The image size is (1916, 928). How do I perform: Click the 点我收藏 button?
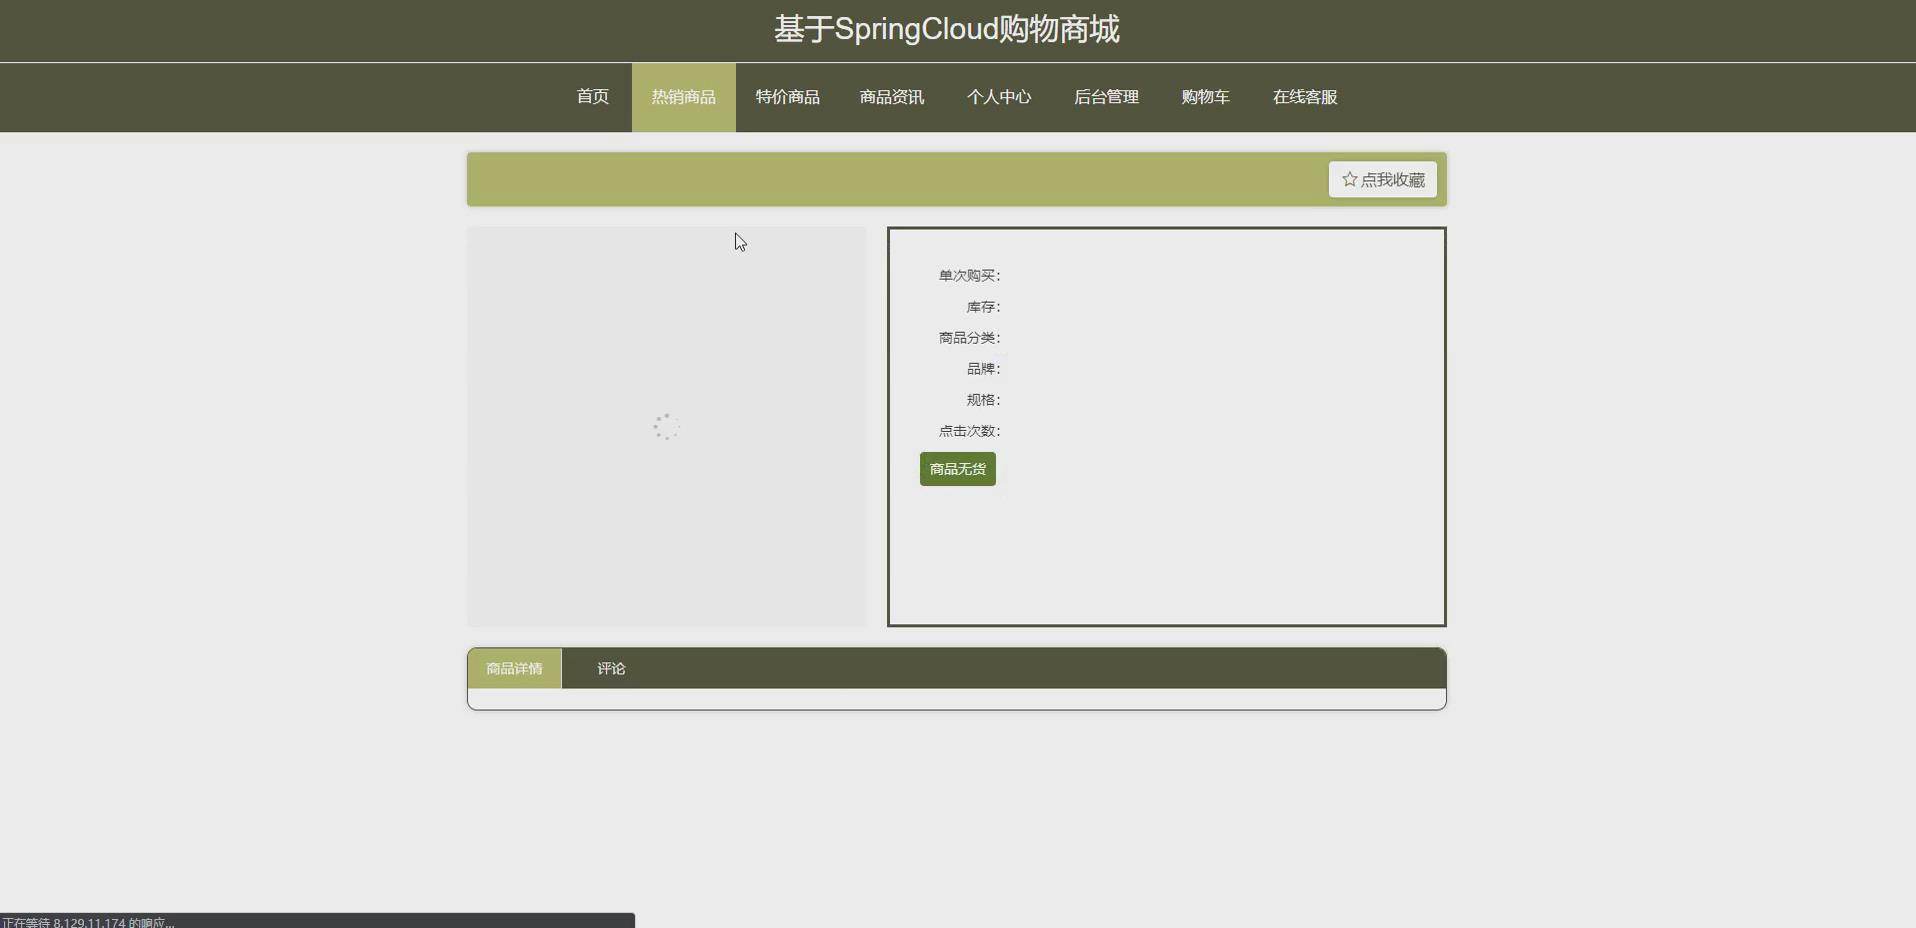click(x=1383, y=180)
